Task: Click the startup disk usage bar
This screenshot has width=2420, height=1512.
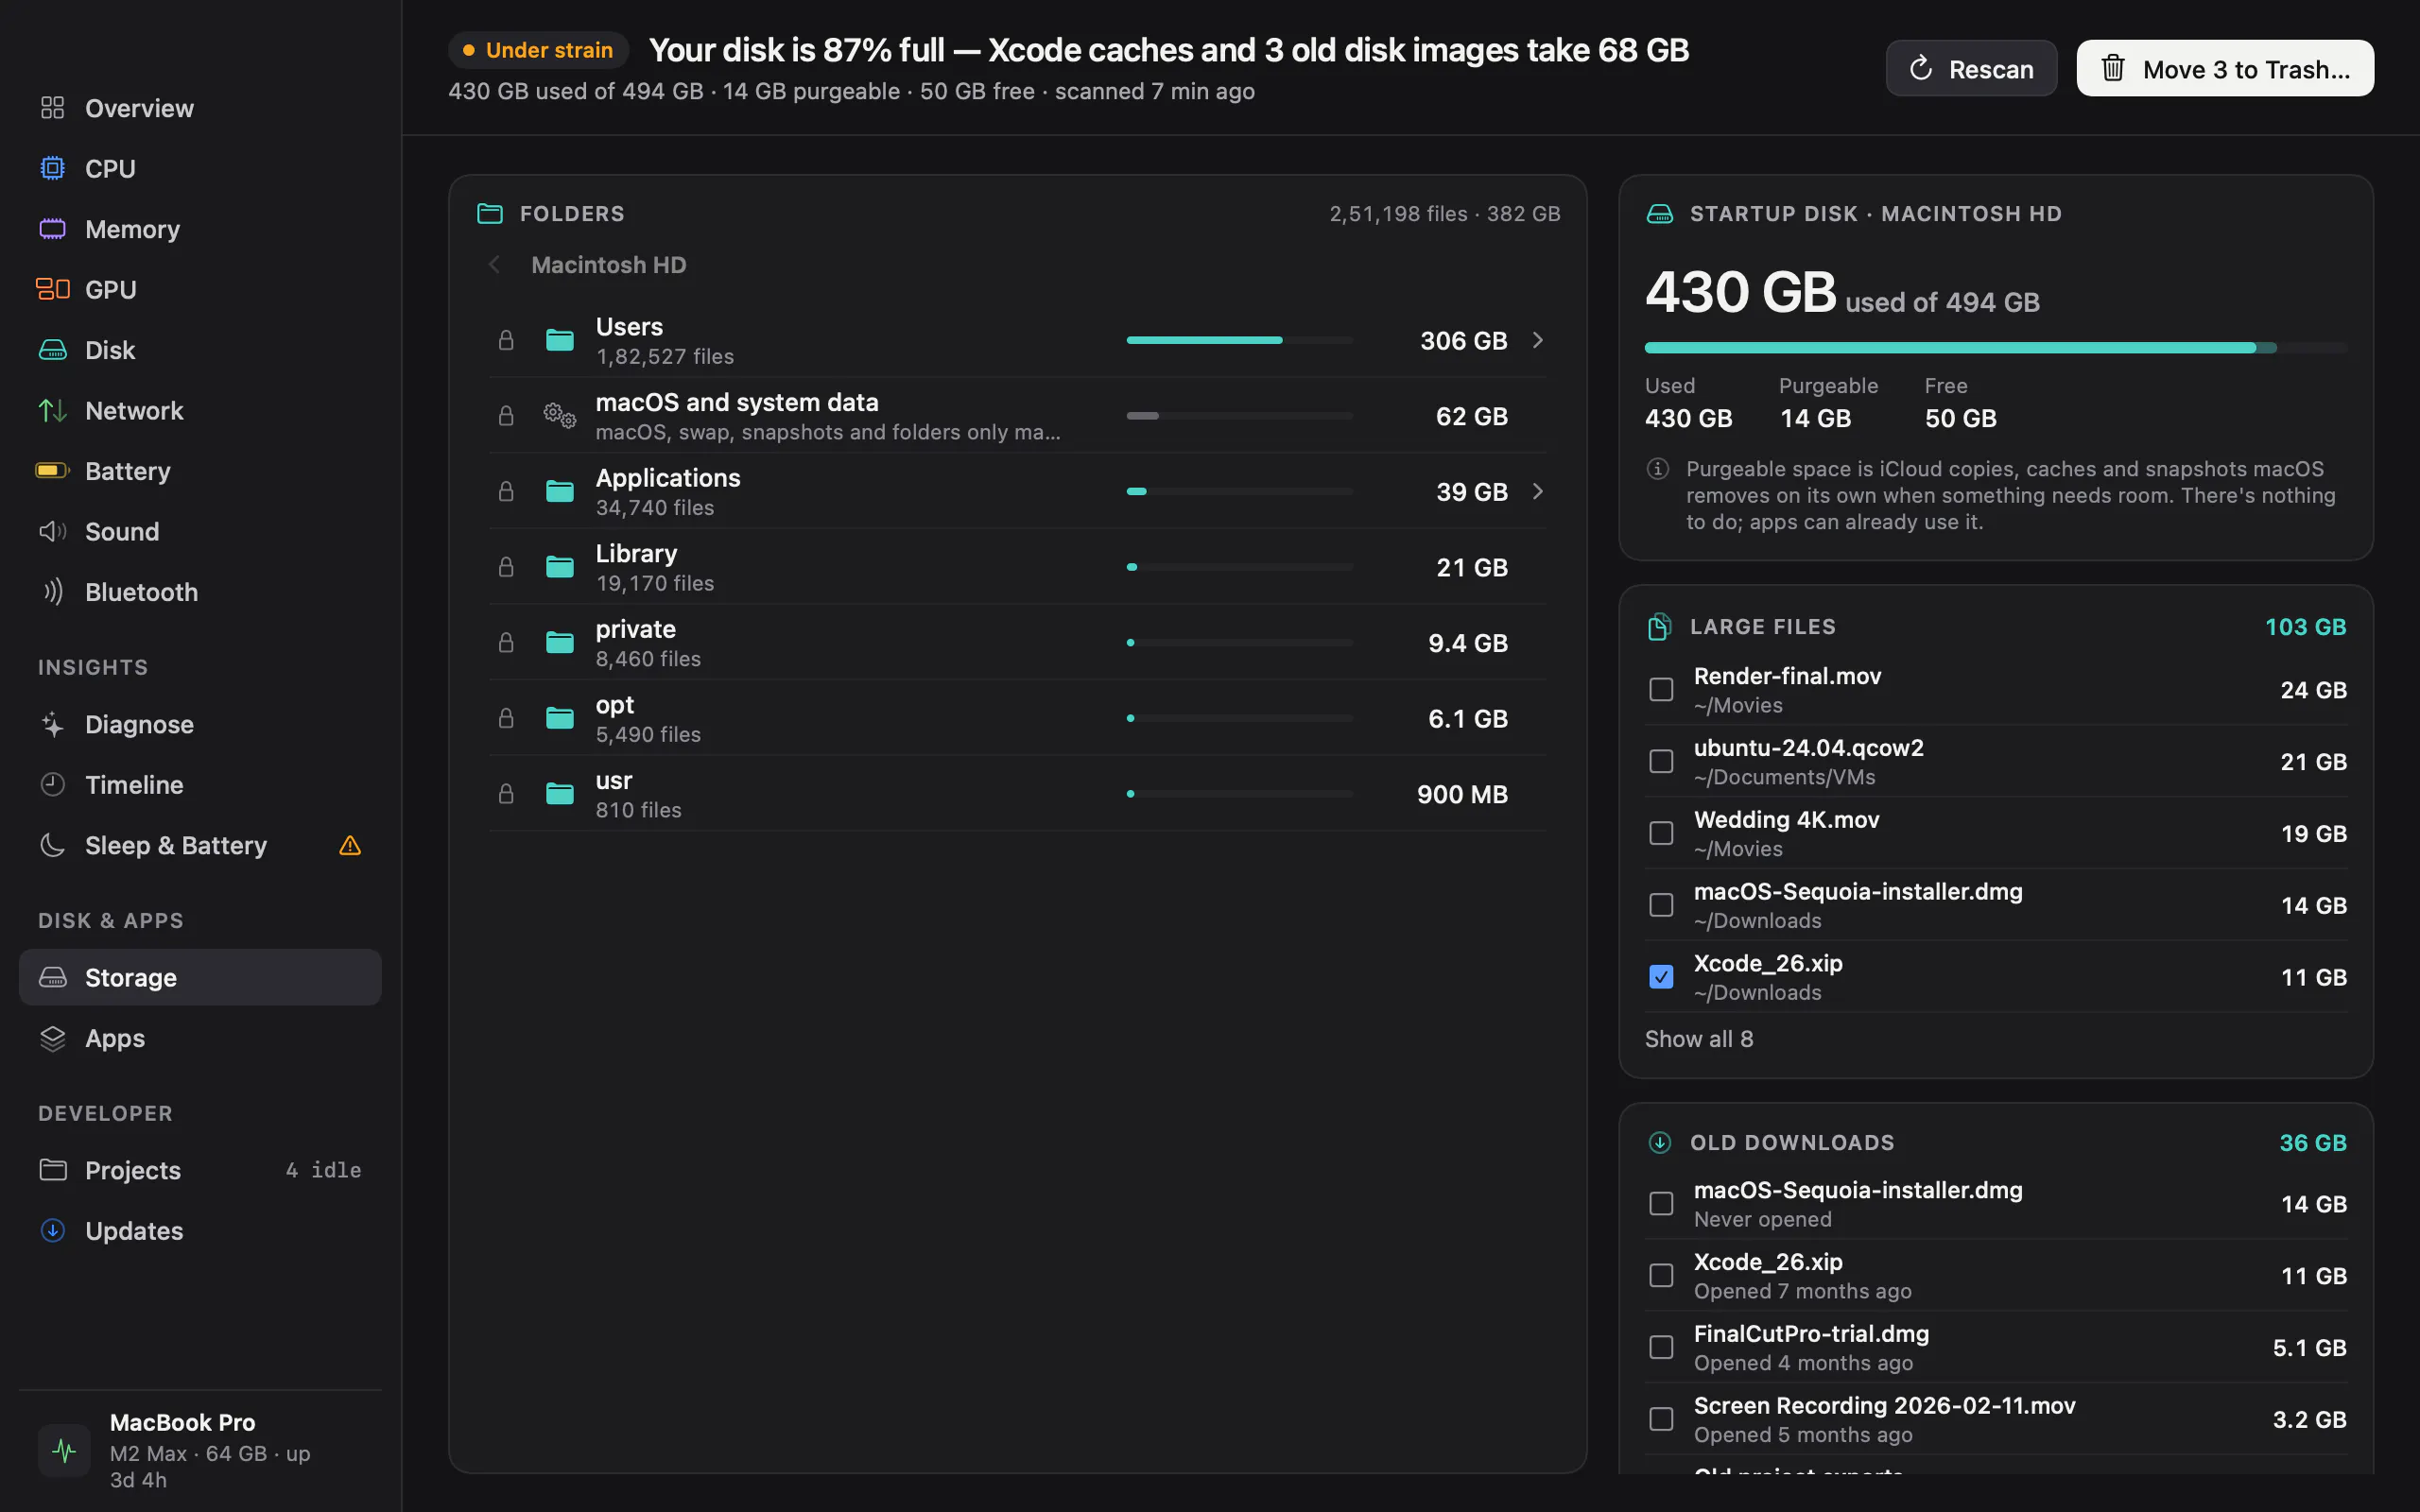Action: (1996, 348)
